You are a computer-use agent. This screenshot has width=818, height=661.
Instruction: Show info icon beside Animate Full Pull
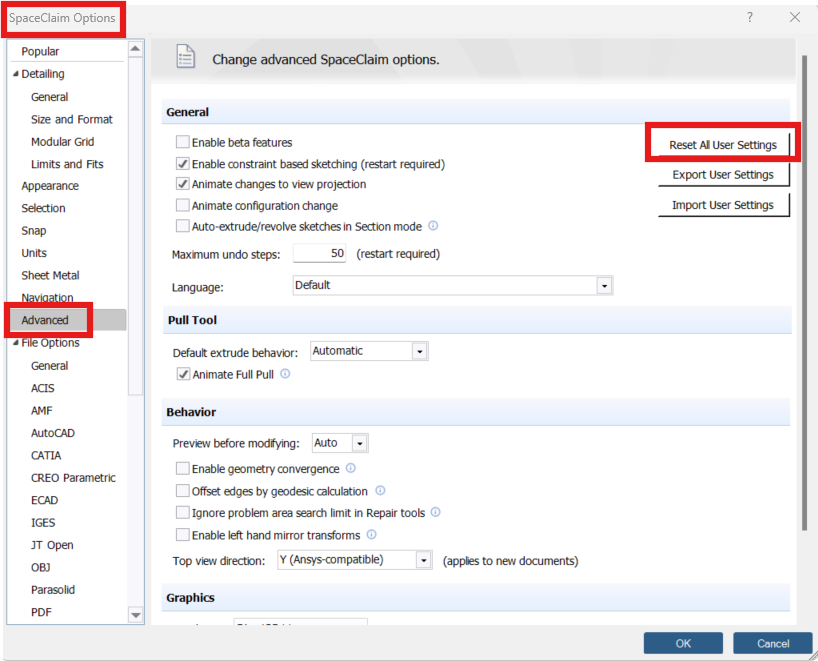[285, 374]
